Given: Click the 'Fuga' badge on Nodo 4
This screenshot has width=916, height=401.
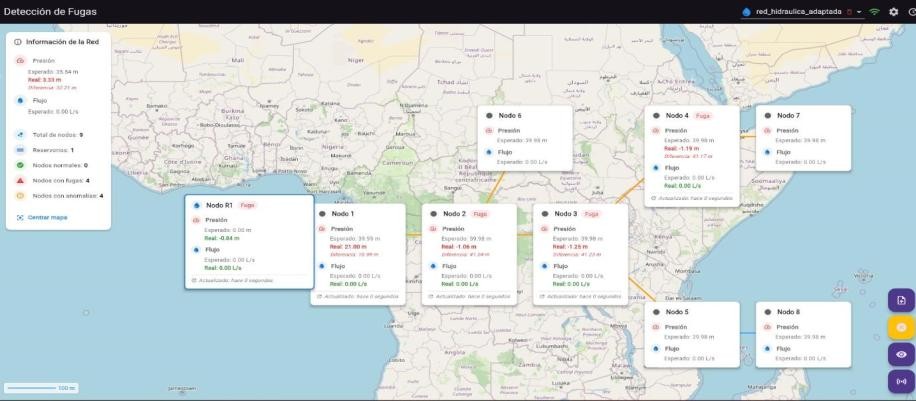Looking at the screenshot, I should tap(703, 115).
